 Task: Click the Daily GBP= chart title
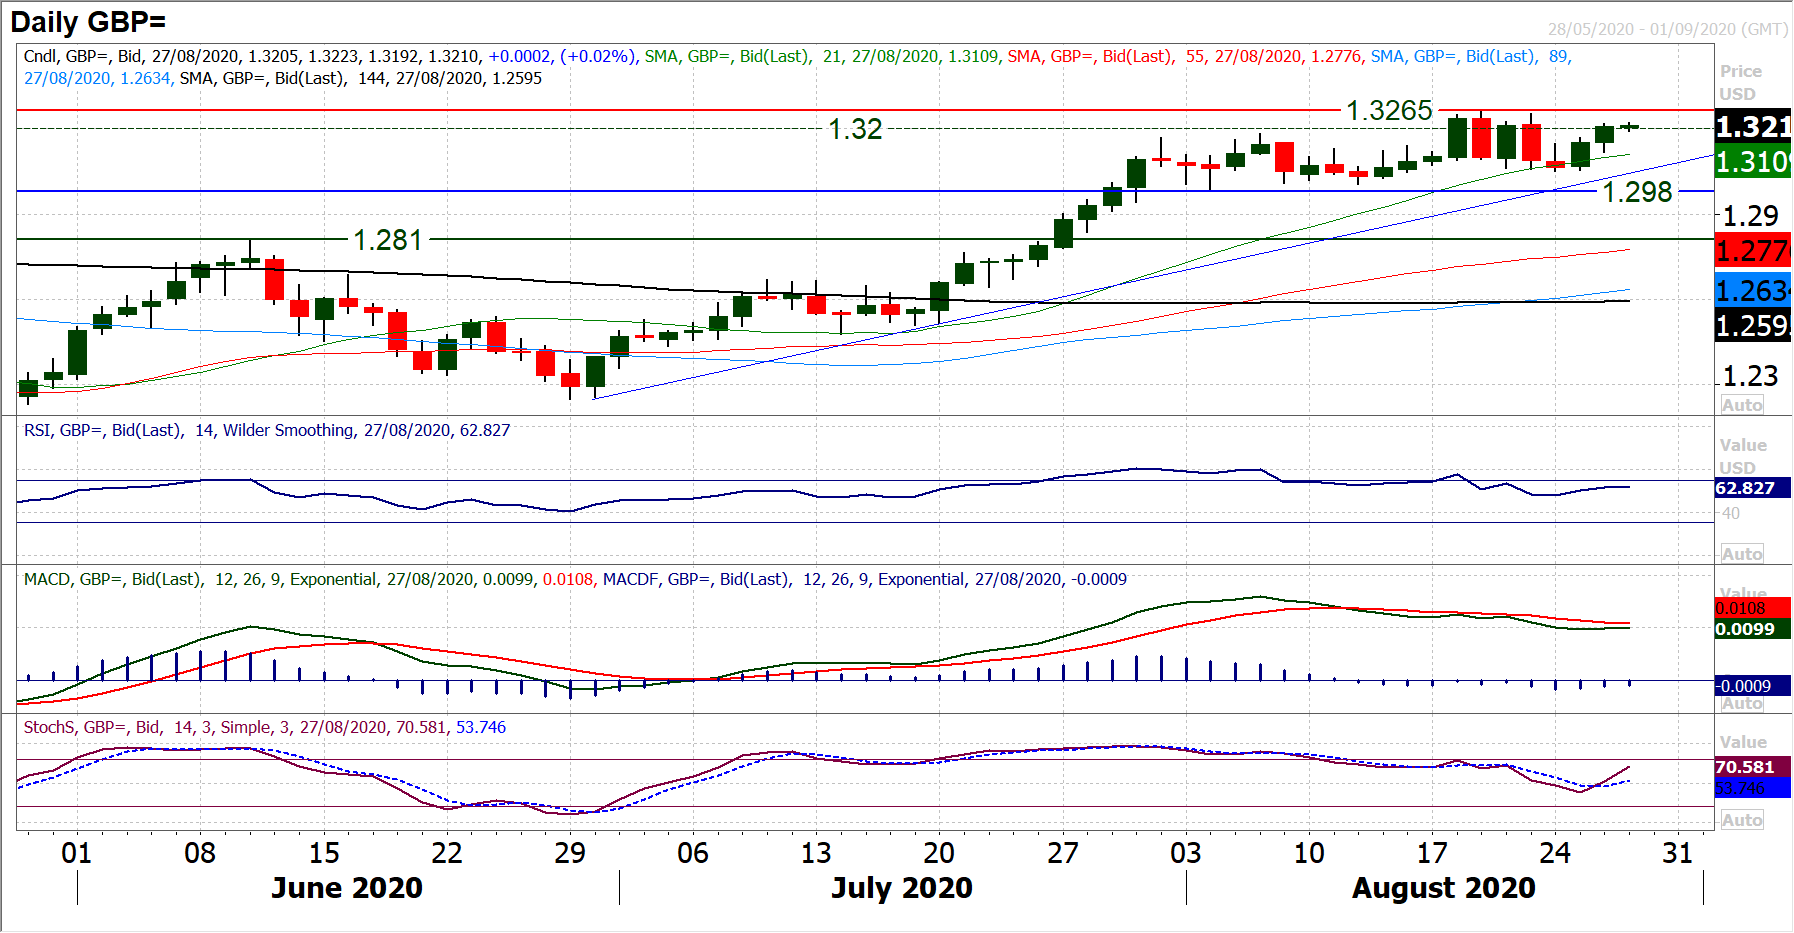coord(88,22)
